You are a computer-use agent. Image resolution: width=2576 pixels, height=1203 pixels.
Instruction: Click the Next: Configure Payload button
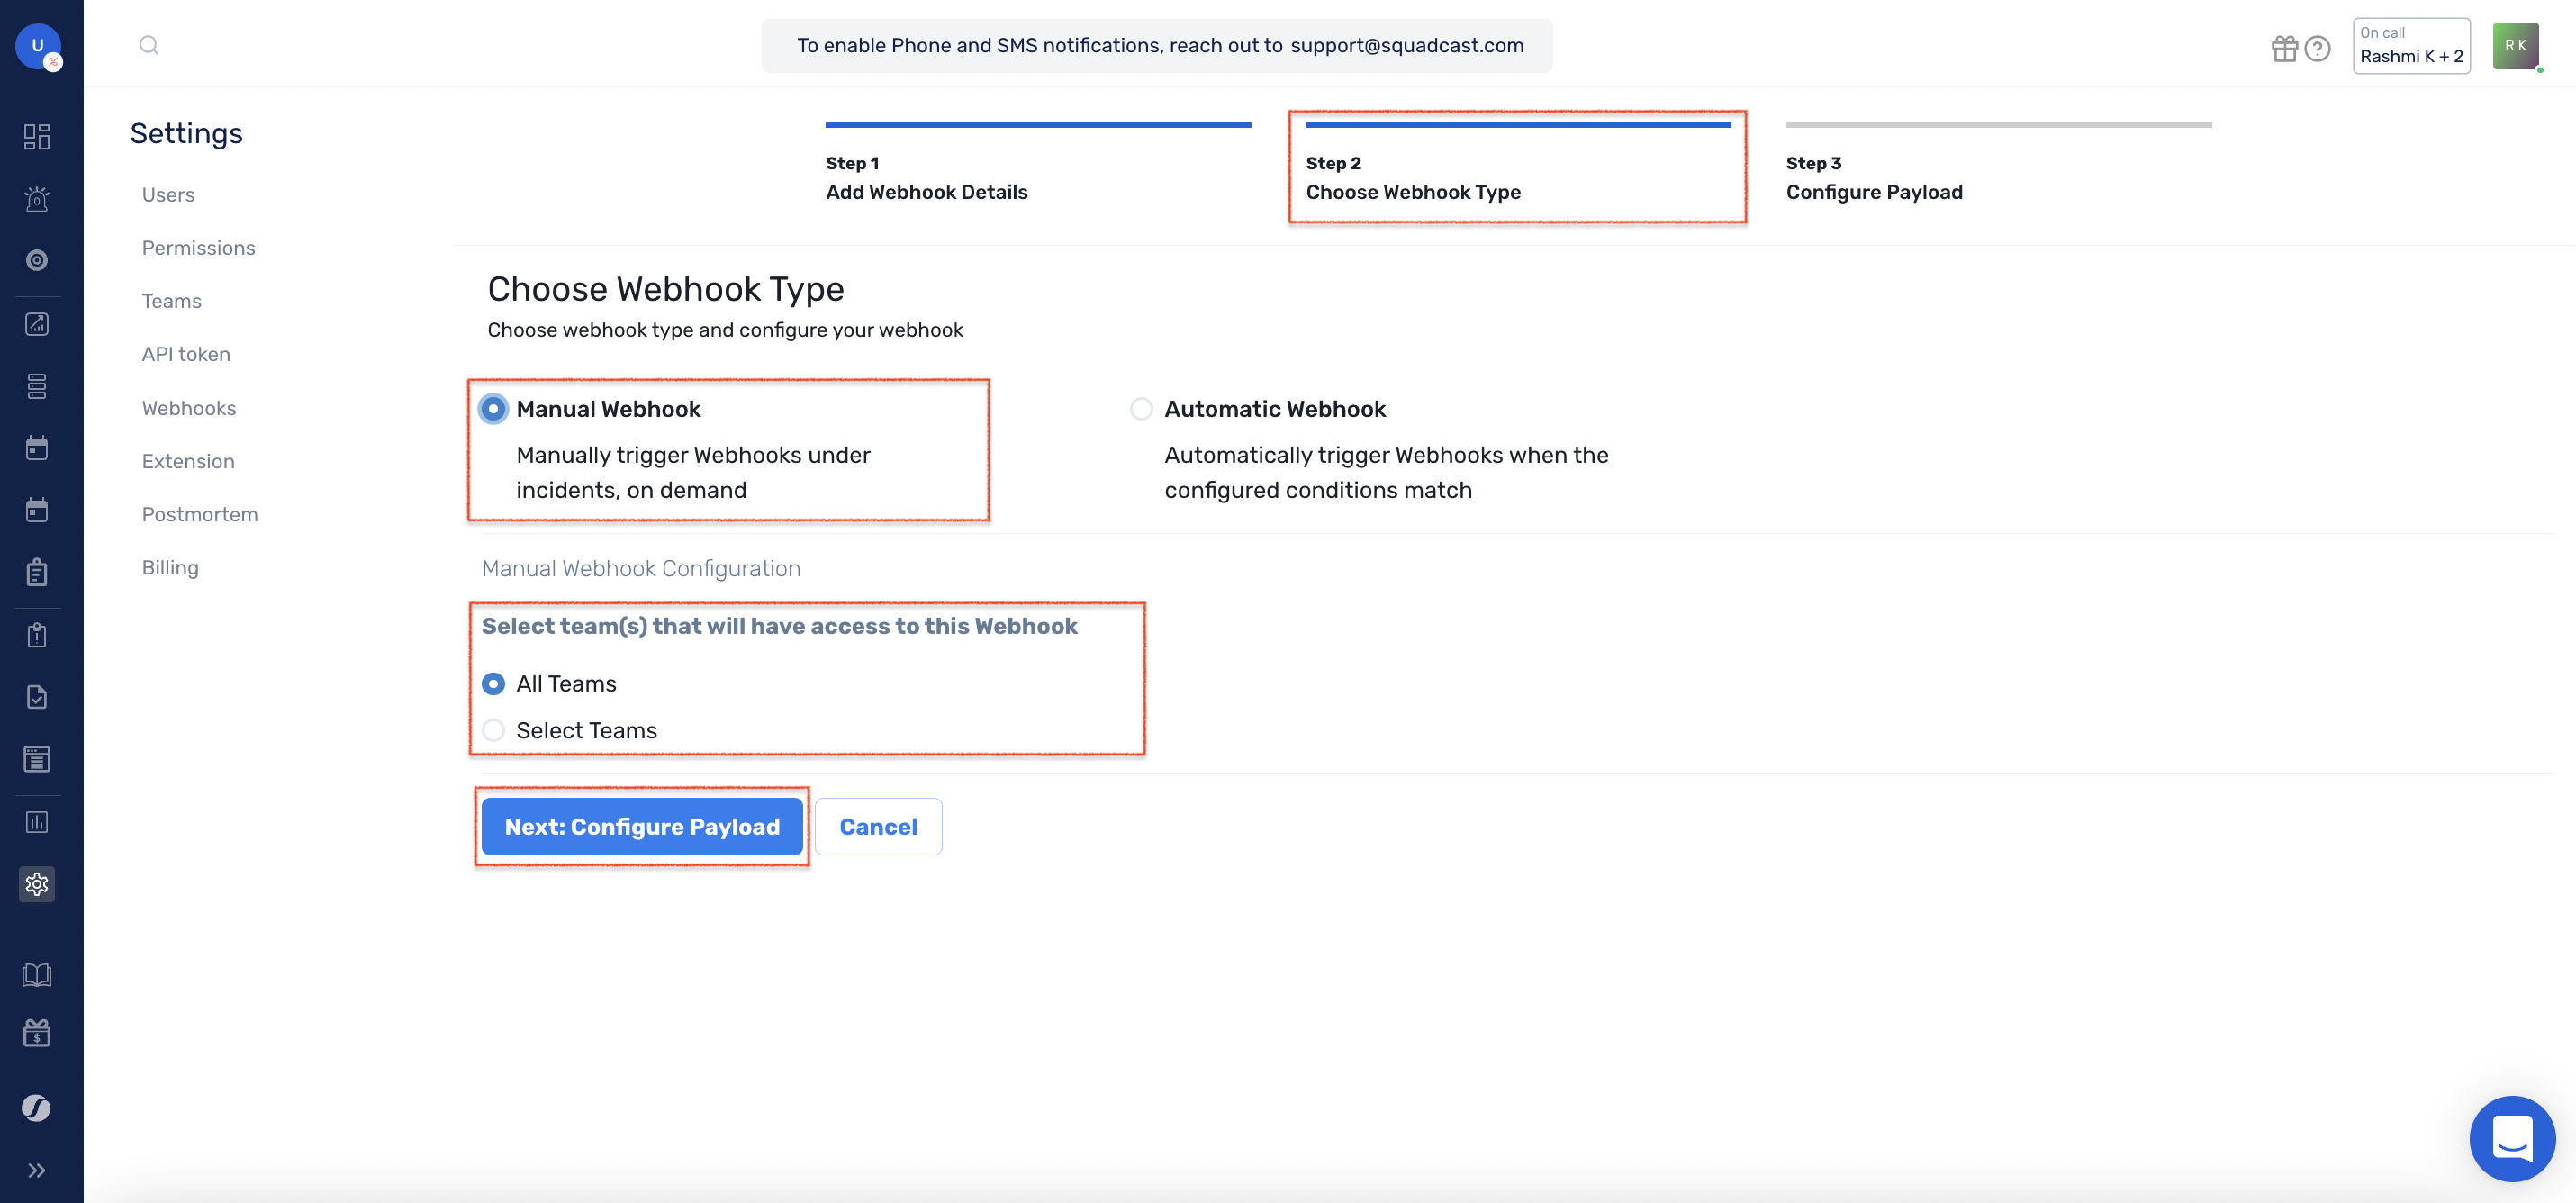(641, 826)
